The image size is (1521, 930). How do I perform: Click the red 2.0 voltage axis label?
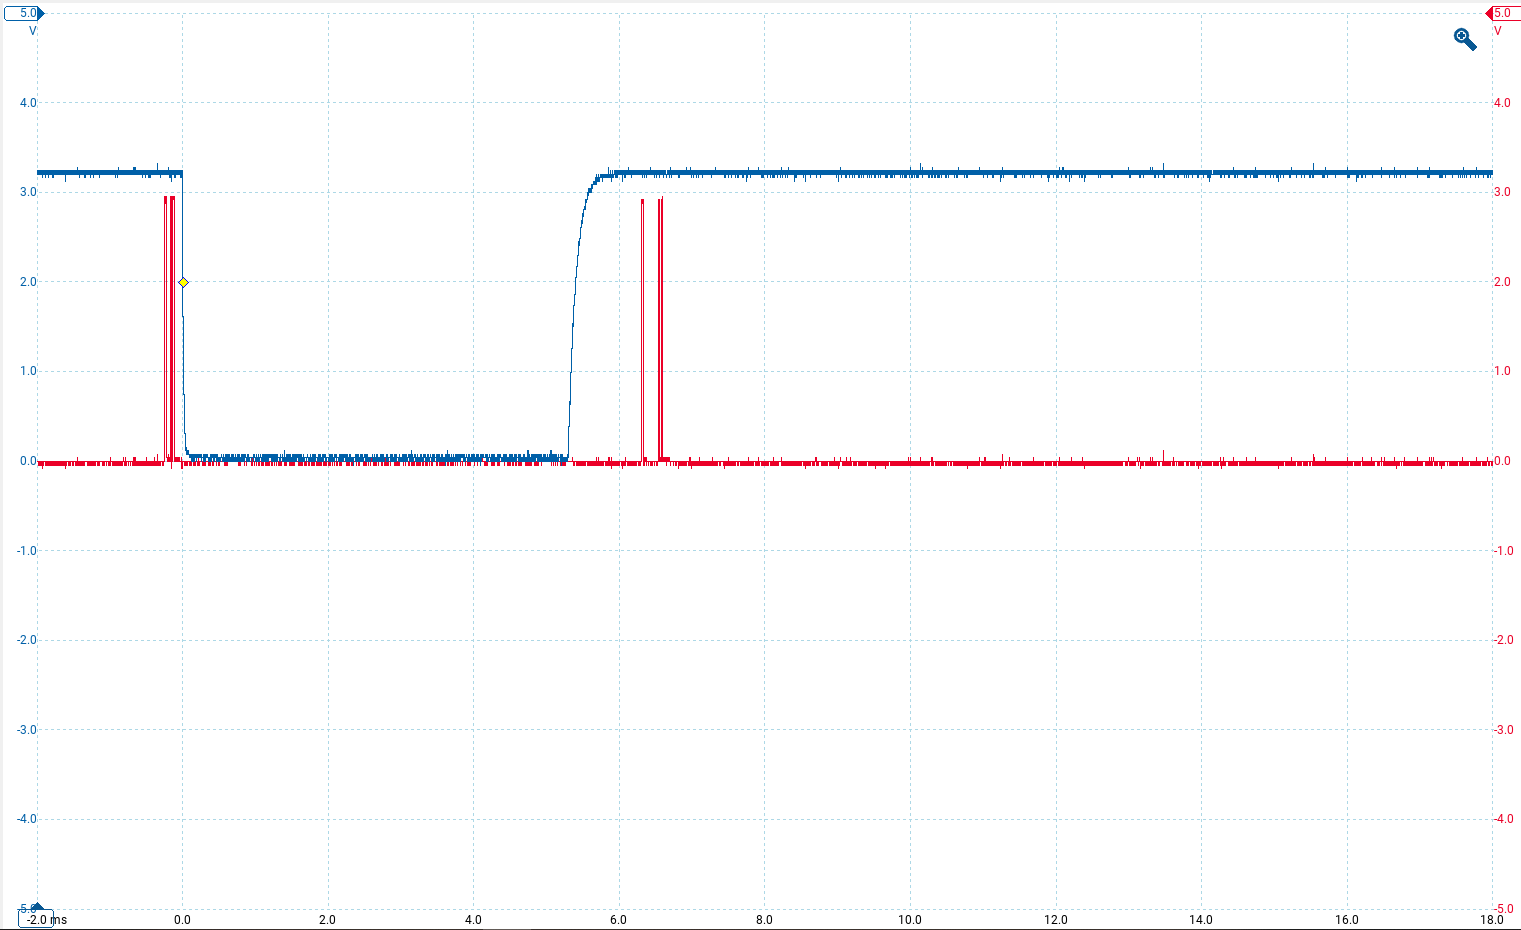1502,282
